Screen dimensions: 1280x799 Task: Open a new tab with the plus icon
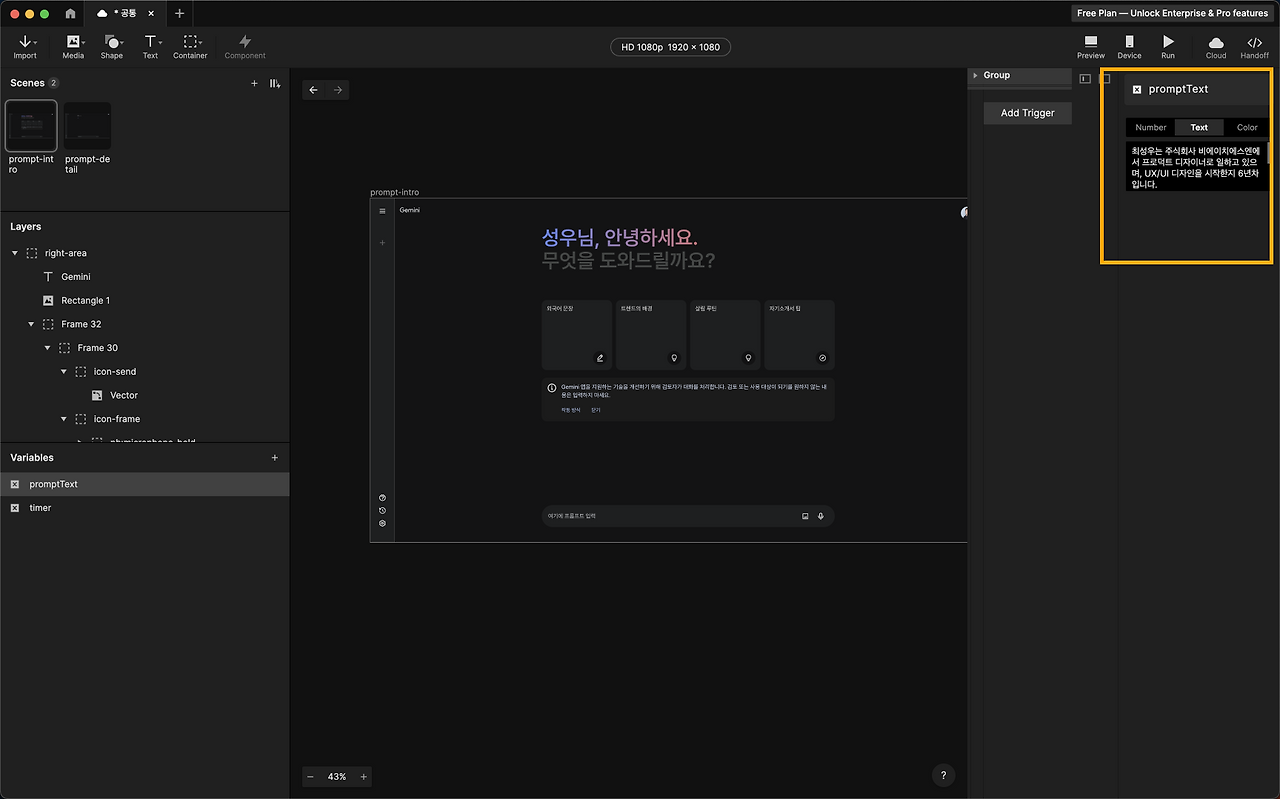[x=180, y=13]
